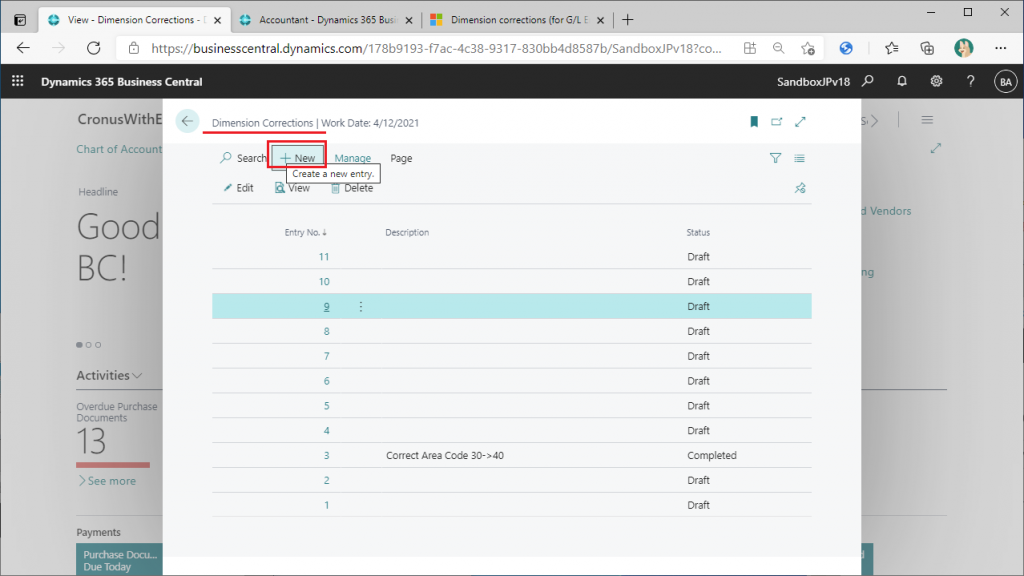Select the View - Dimension Corrections browser tab

click(x=134, y=20)
